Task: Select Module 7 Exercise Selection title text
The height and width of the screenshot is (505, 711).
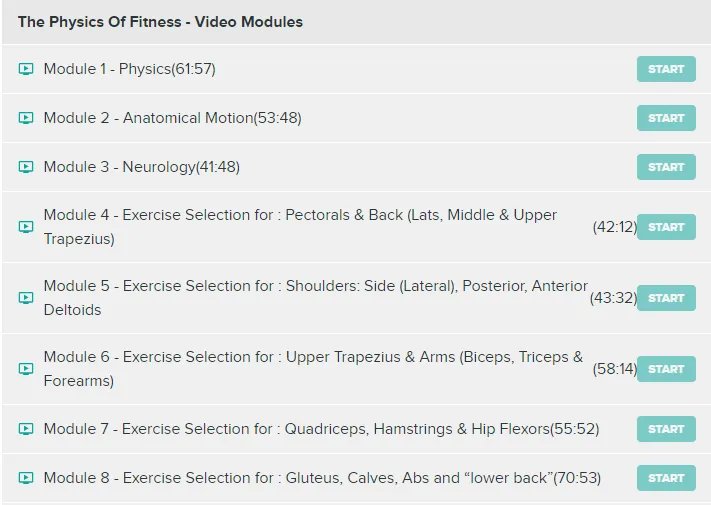Action: pos(320,429)
